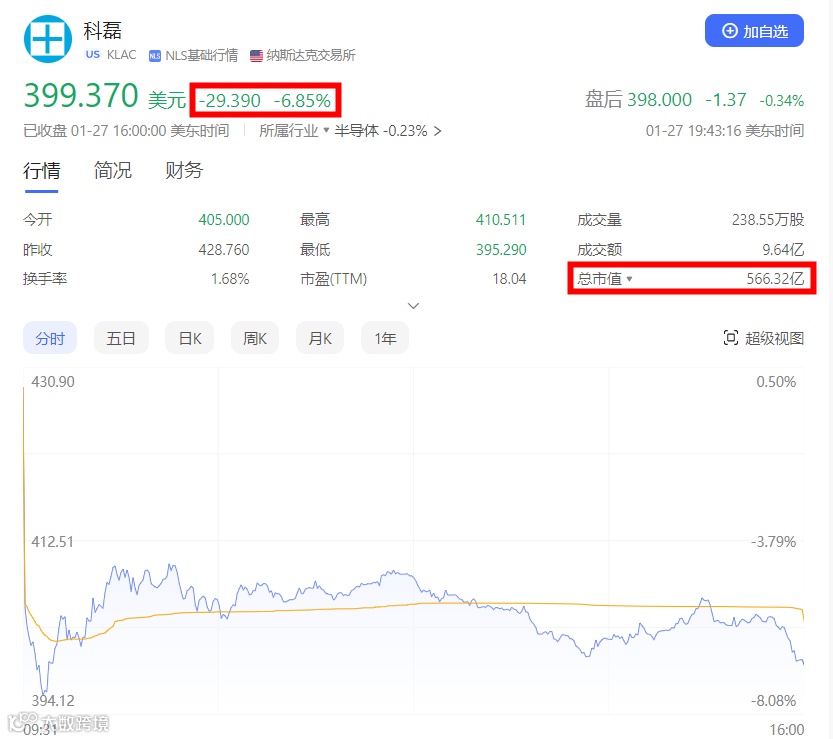The width and height of the screenshot is (833, 739).
Task: Select the 分时 chart tab
Action: (50, 338)
